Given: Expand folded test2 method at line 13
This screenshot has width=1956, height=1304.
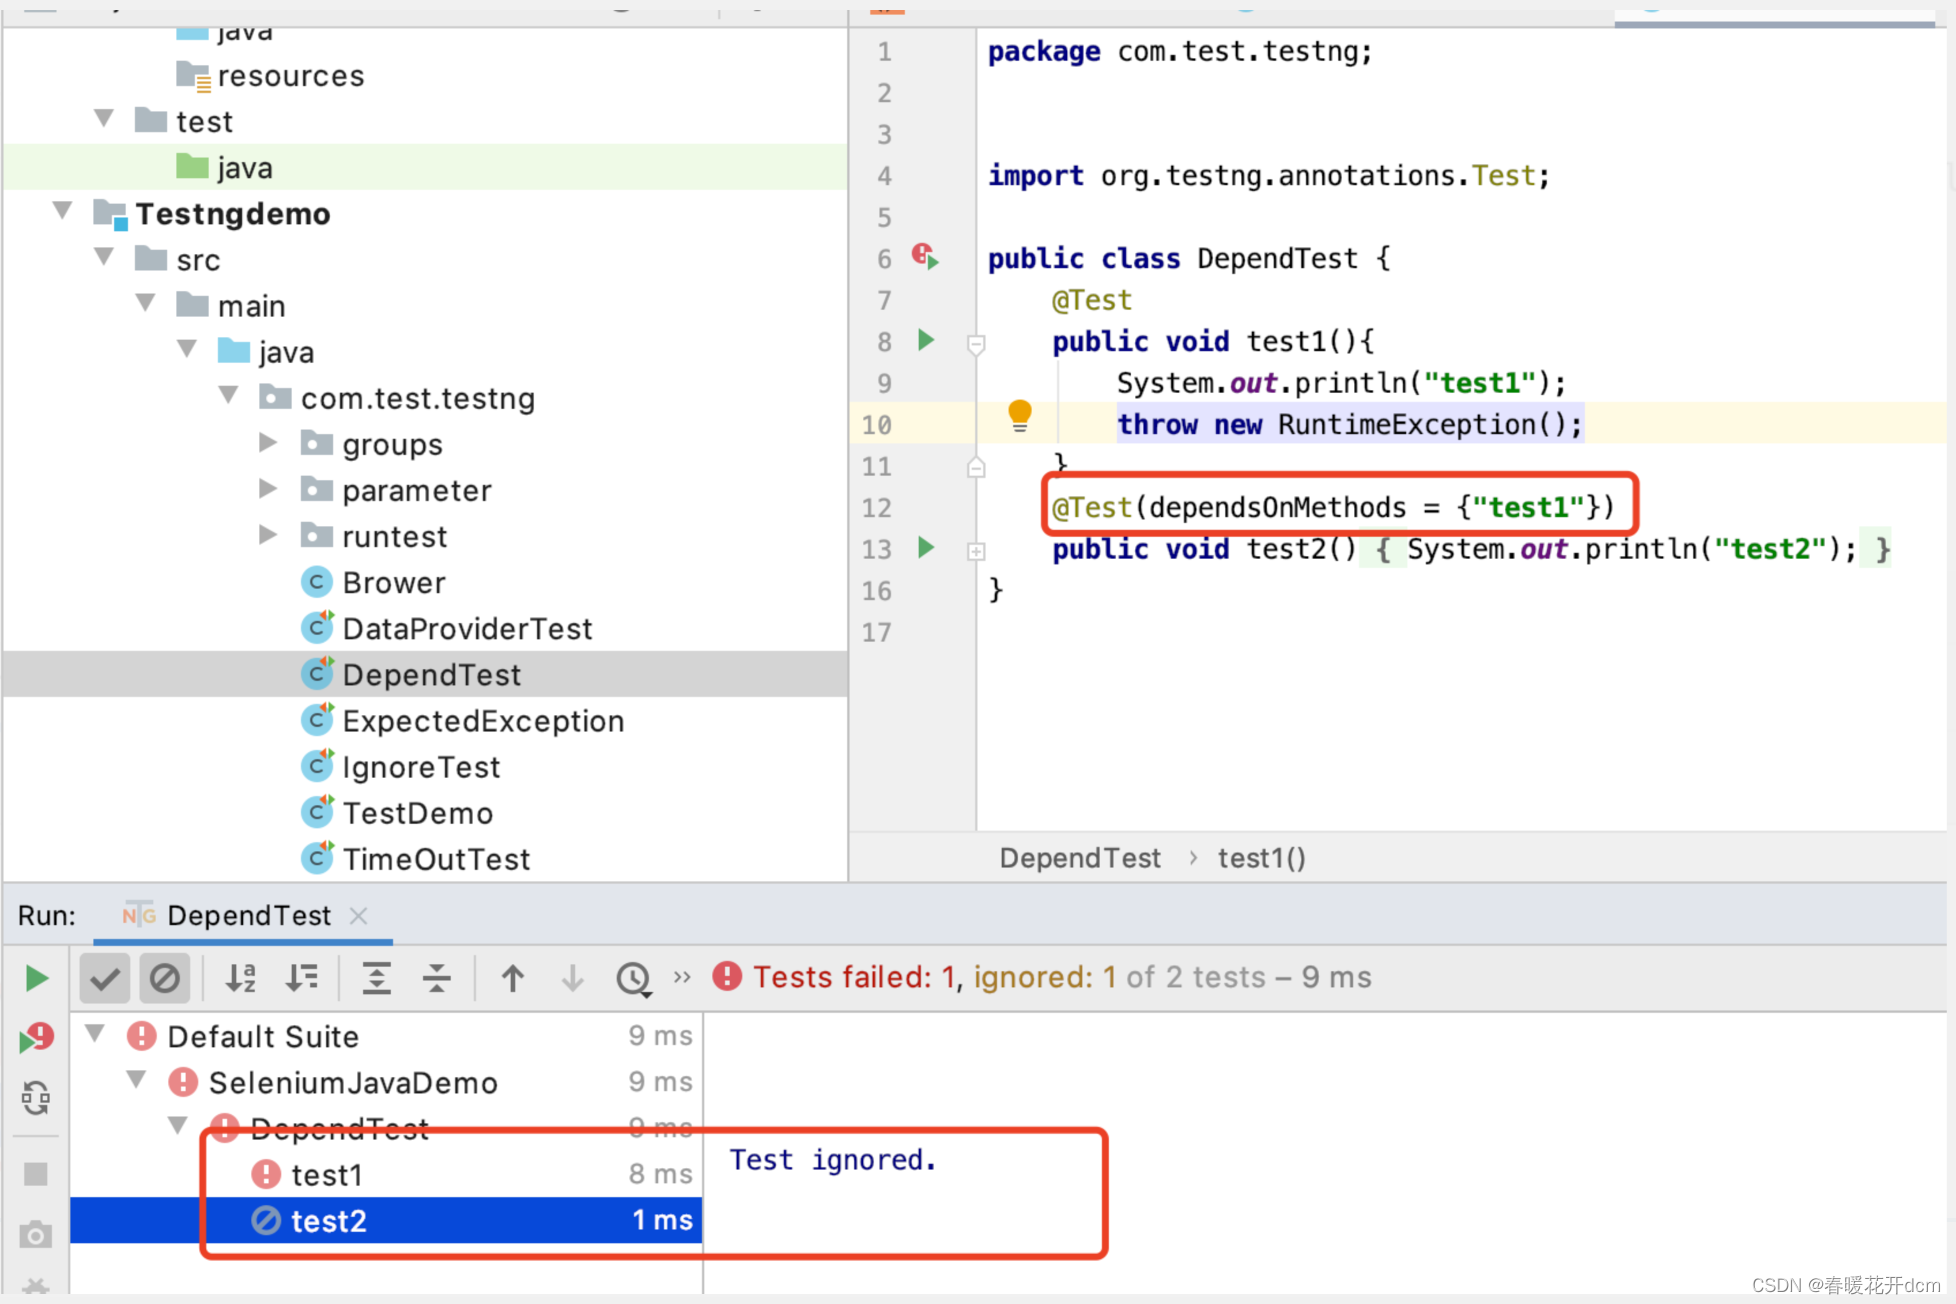Looking at the screenshot, I should click(x=976, y=551).
